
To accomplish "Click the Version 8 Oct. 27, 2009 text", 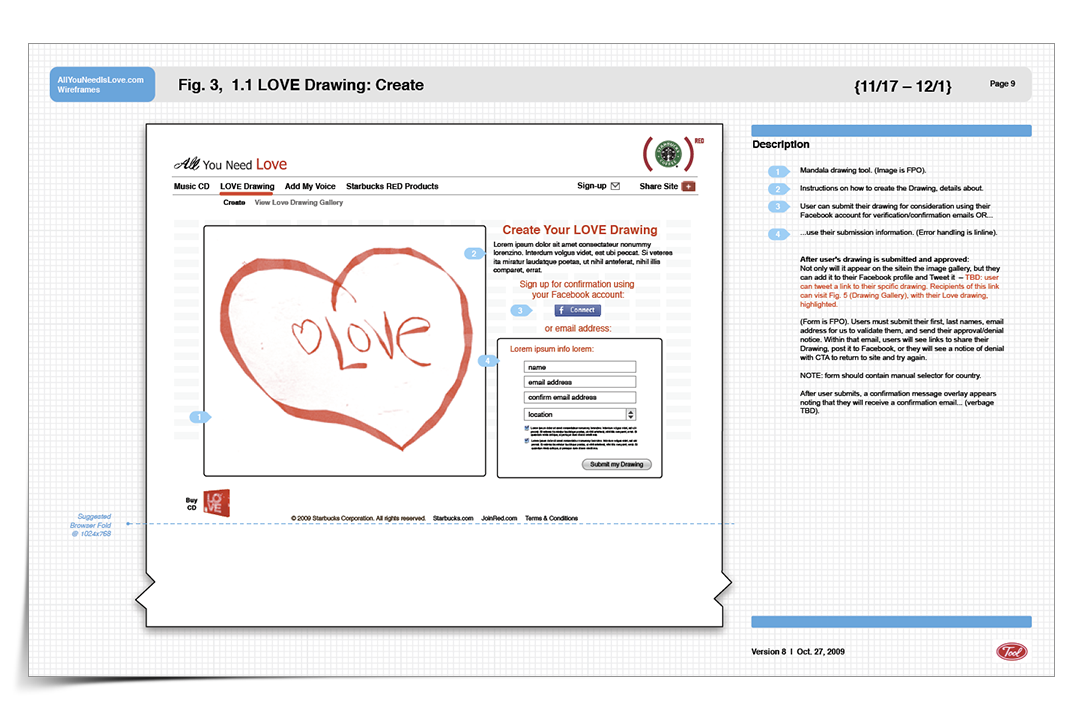I will click(x=798, y=651).
